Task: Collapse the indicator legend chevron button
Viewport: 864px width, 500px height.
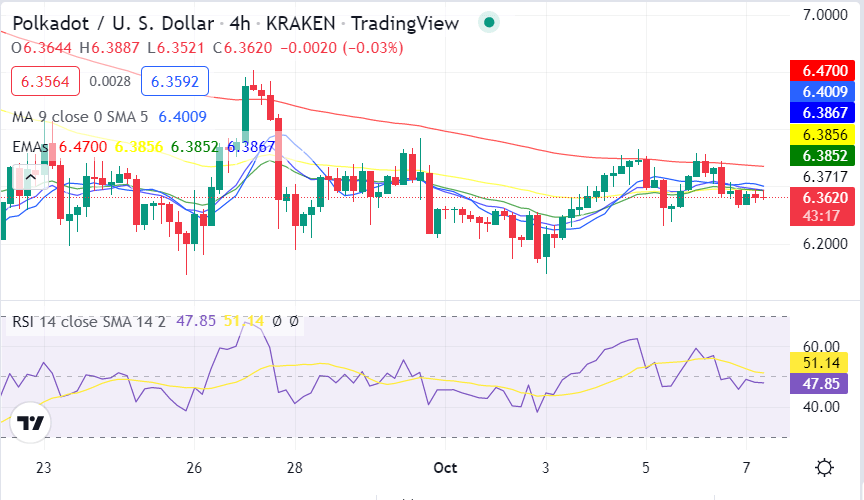Action: [30, 178]
